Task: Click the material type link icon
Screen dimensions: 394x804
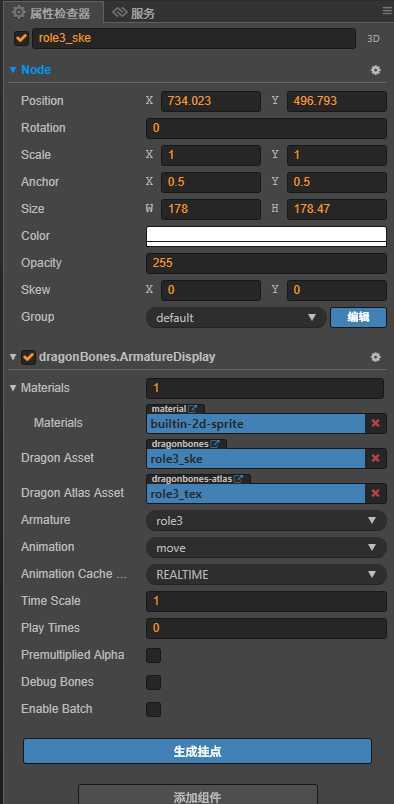Action: 193,409
